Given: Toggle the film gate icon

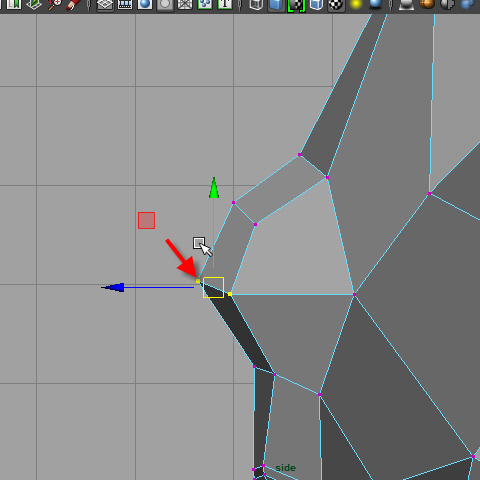Looking at the screenshot, I should click(125, 4).
